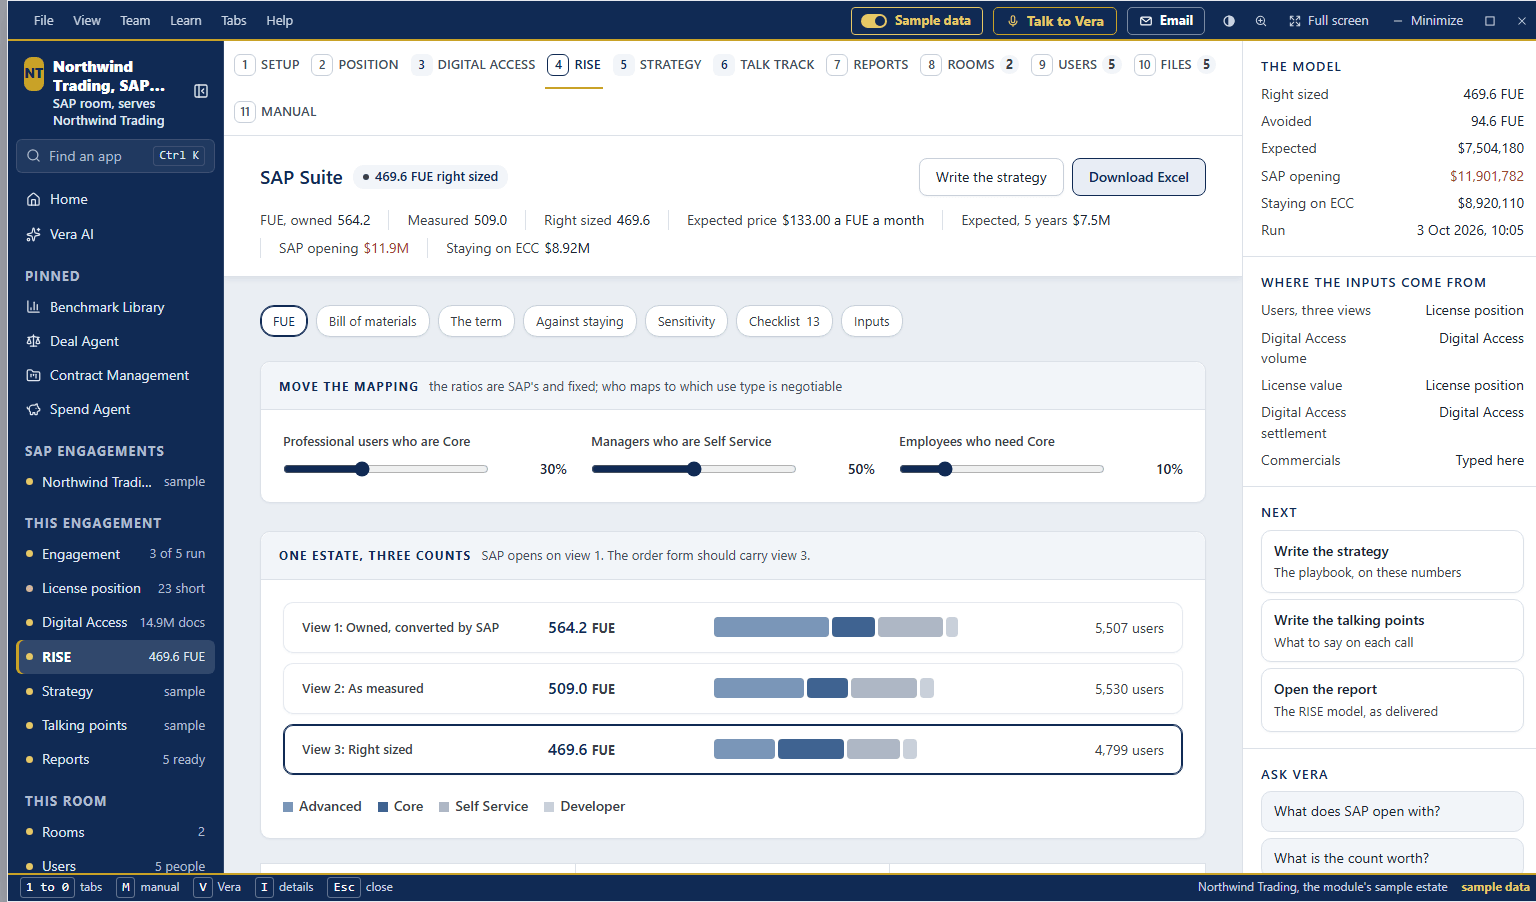Select View 3: Right sized row

tap(733, 750)
